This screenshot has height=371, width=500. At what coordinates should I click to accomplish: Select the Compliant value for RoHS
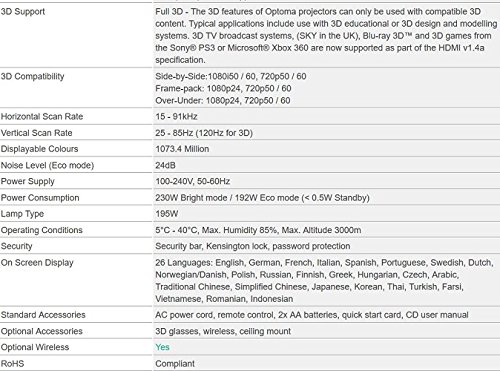pyautogui.click(x=175, y=364)
